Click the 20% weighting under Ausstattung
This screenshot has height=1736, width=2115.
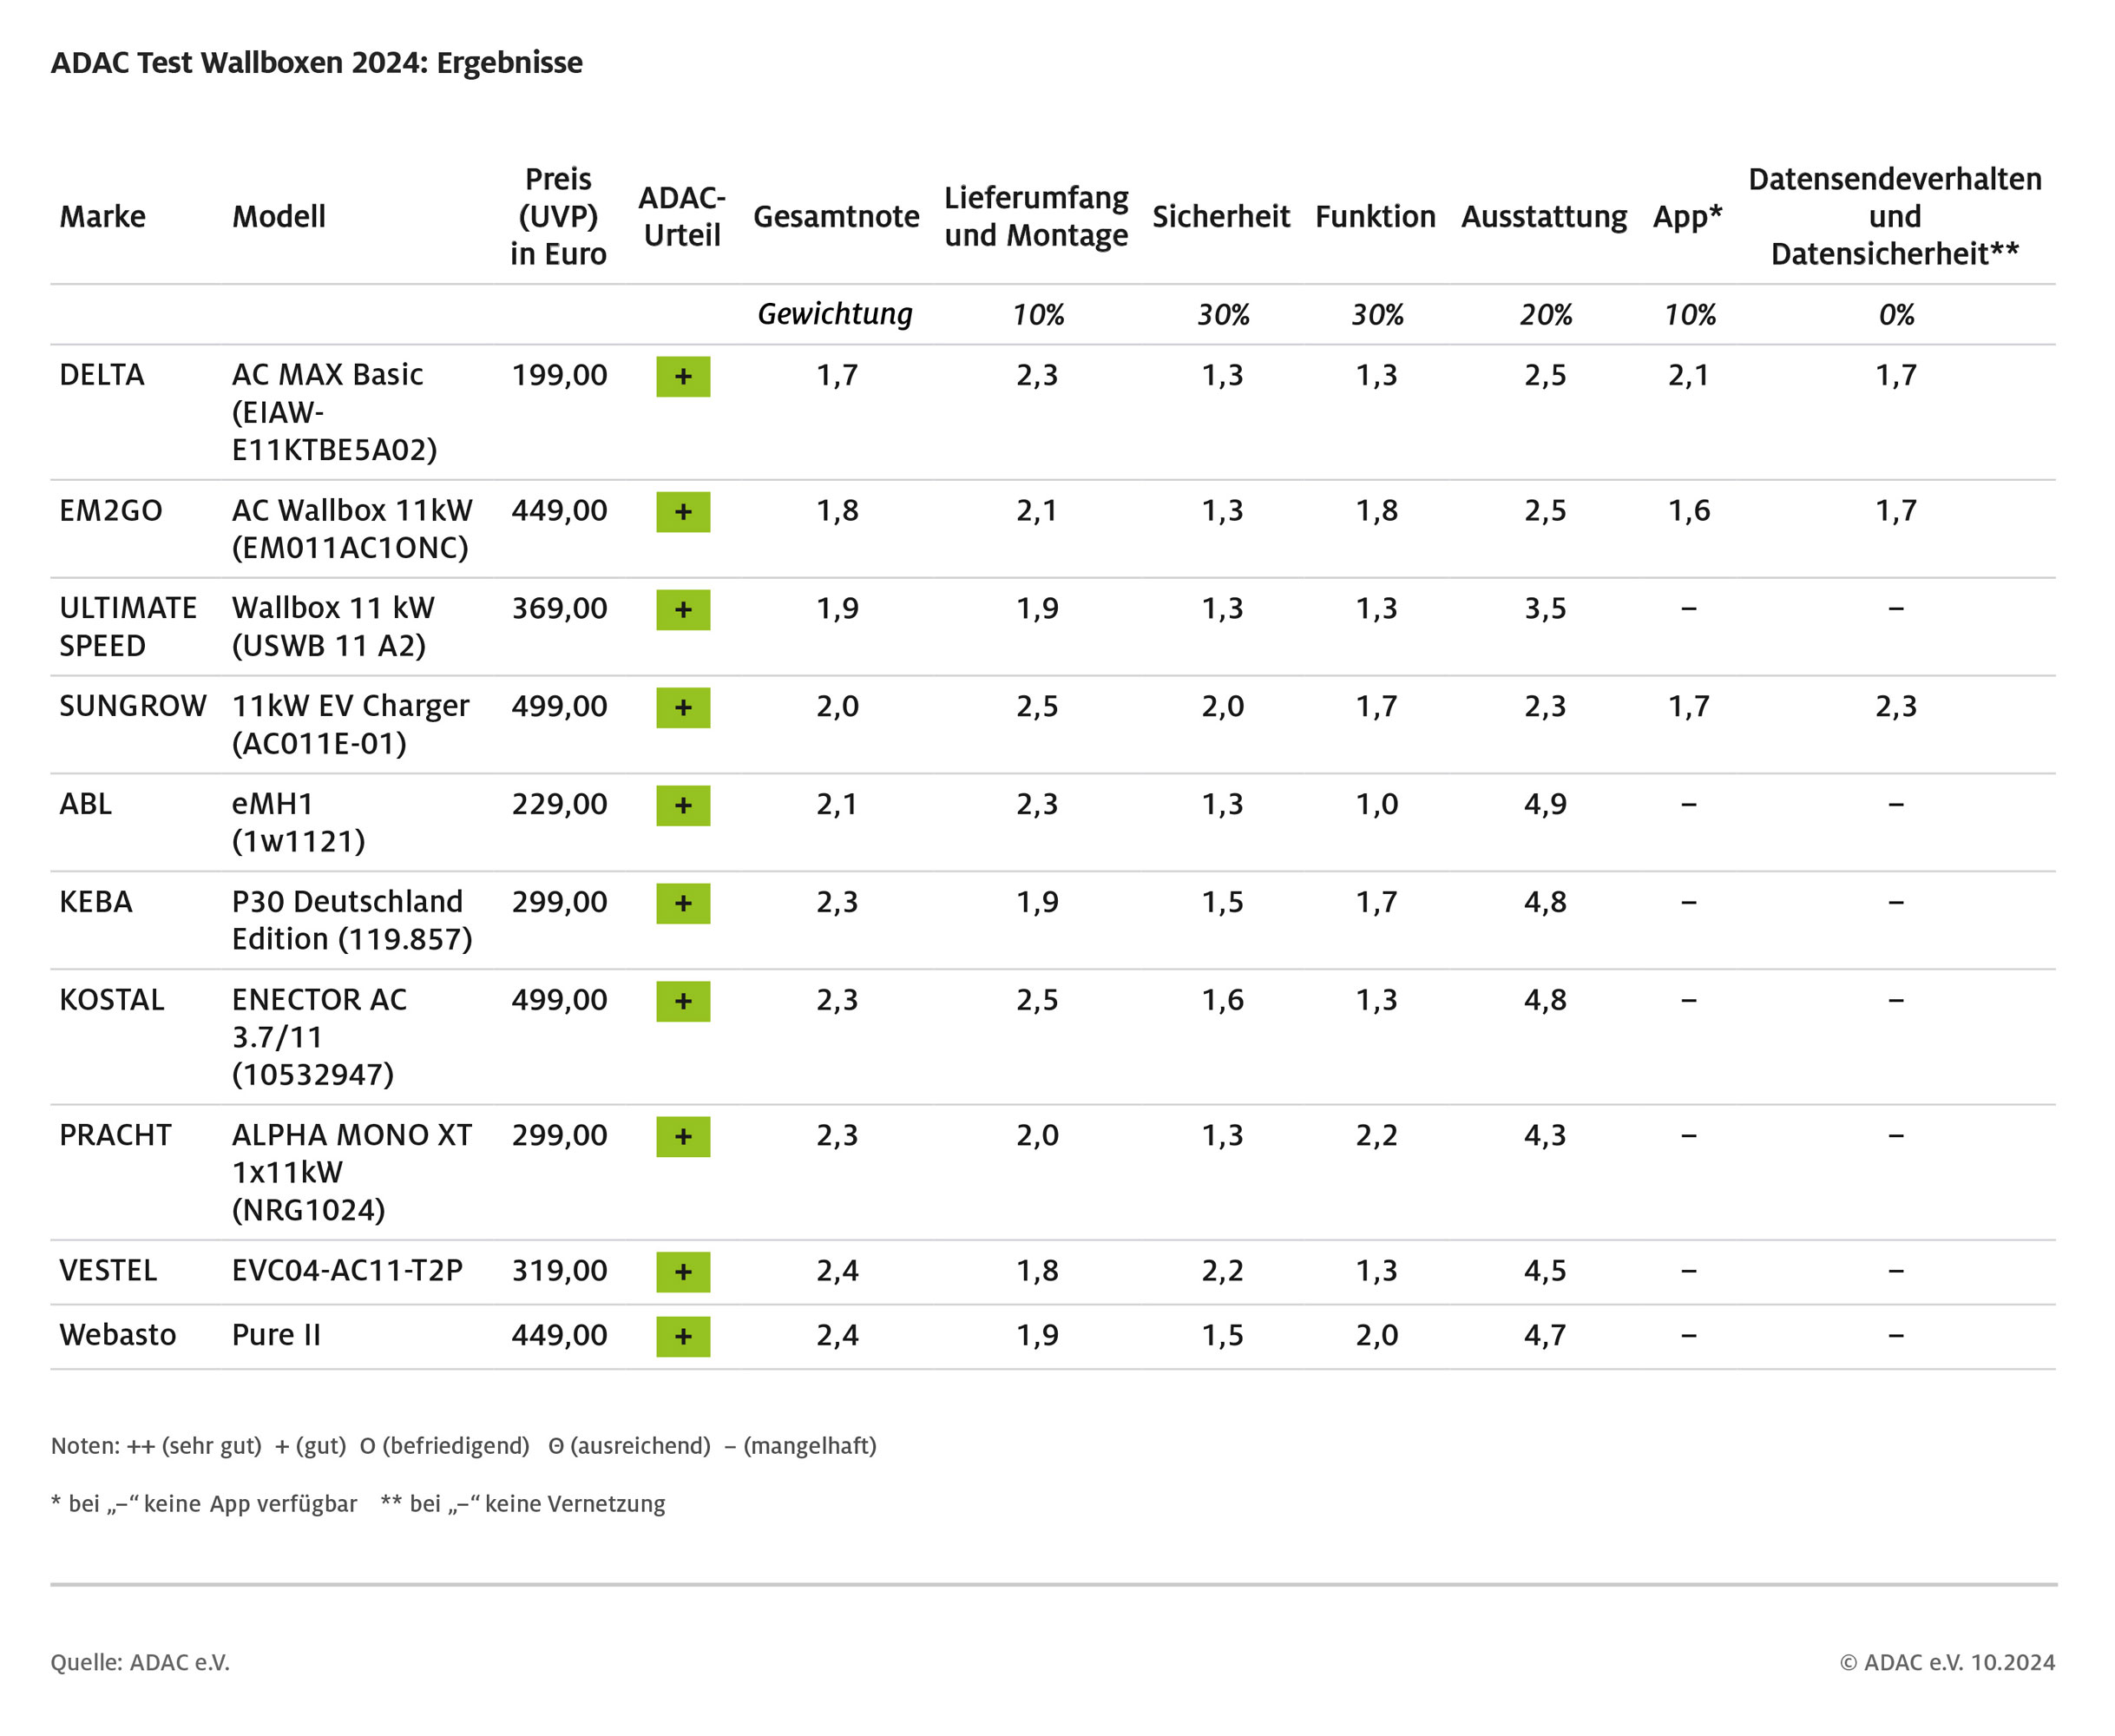(x=1546, y=315)
